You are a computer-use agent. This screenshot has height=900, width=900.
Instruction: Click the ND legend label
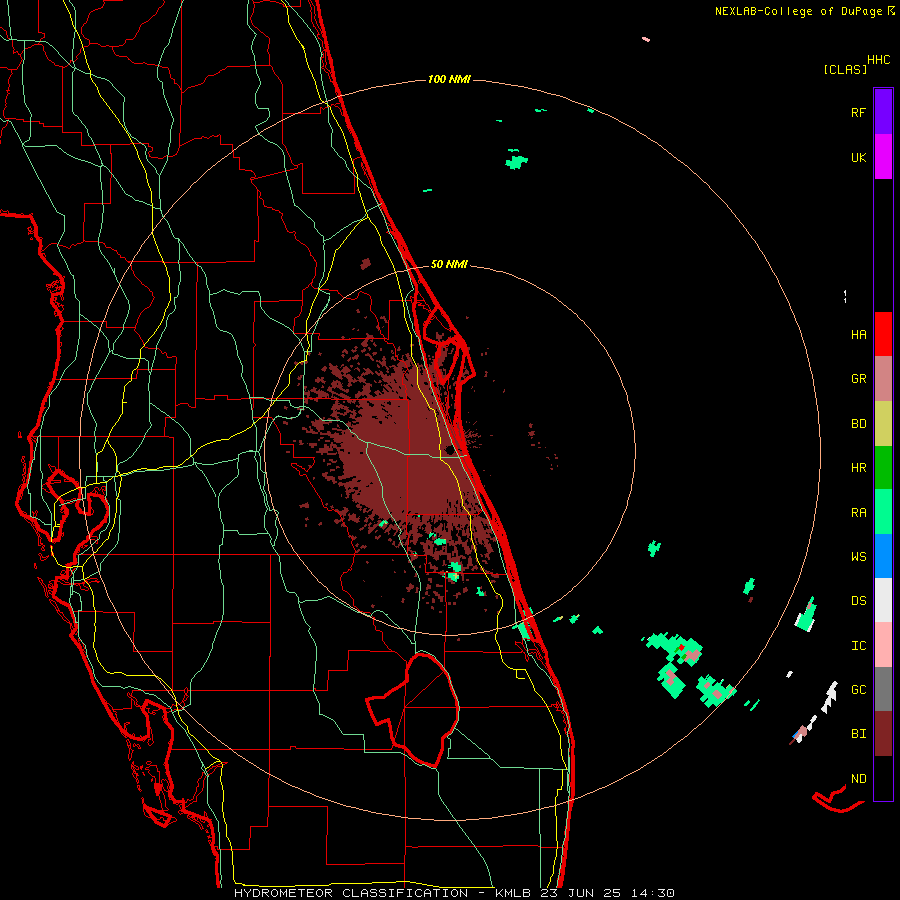click(858, 779)
